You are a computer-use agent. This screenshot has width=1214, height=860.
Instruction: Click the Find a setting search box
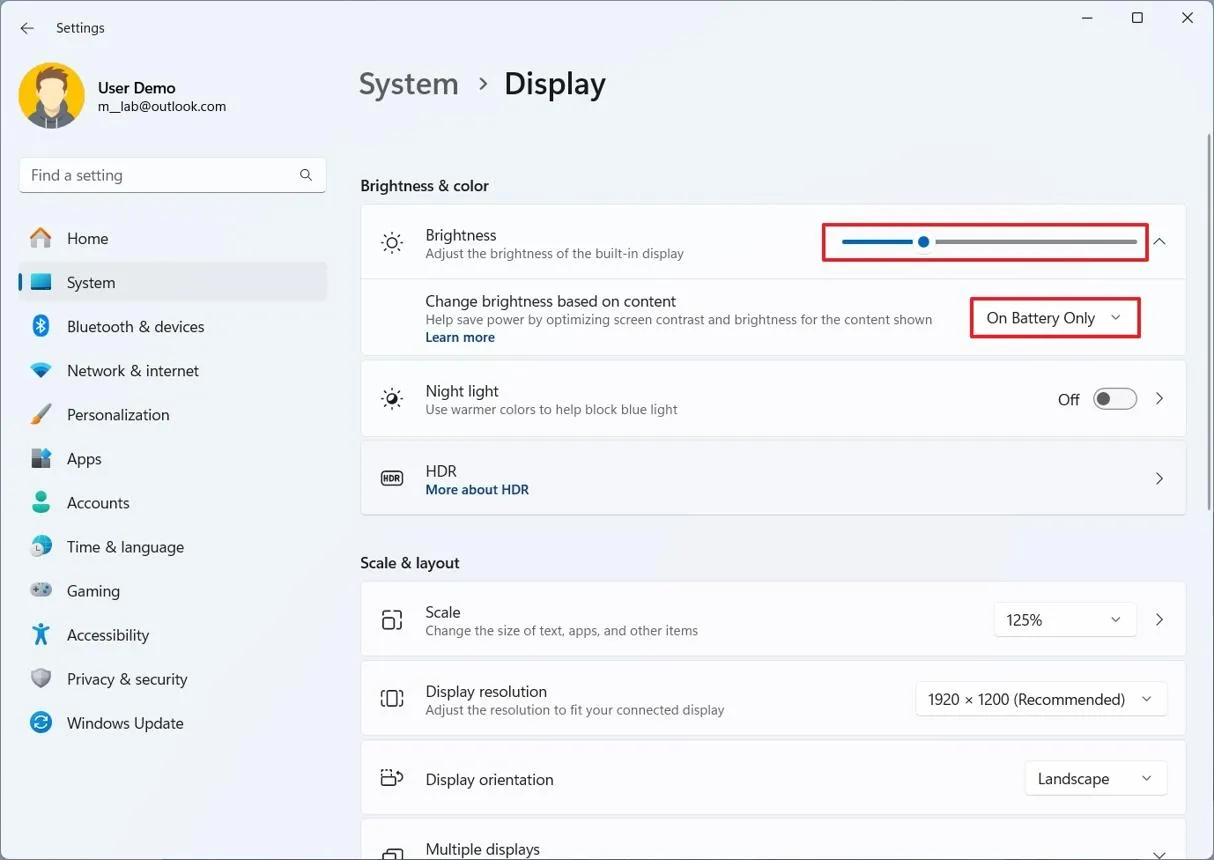[x=173, y=175]
